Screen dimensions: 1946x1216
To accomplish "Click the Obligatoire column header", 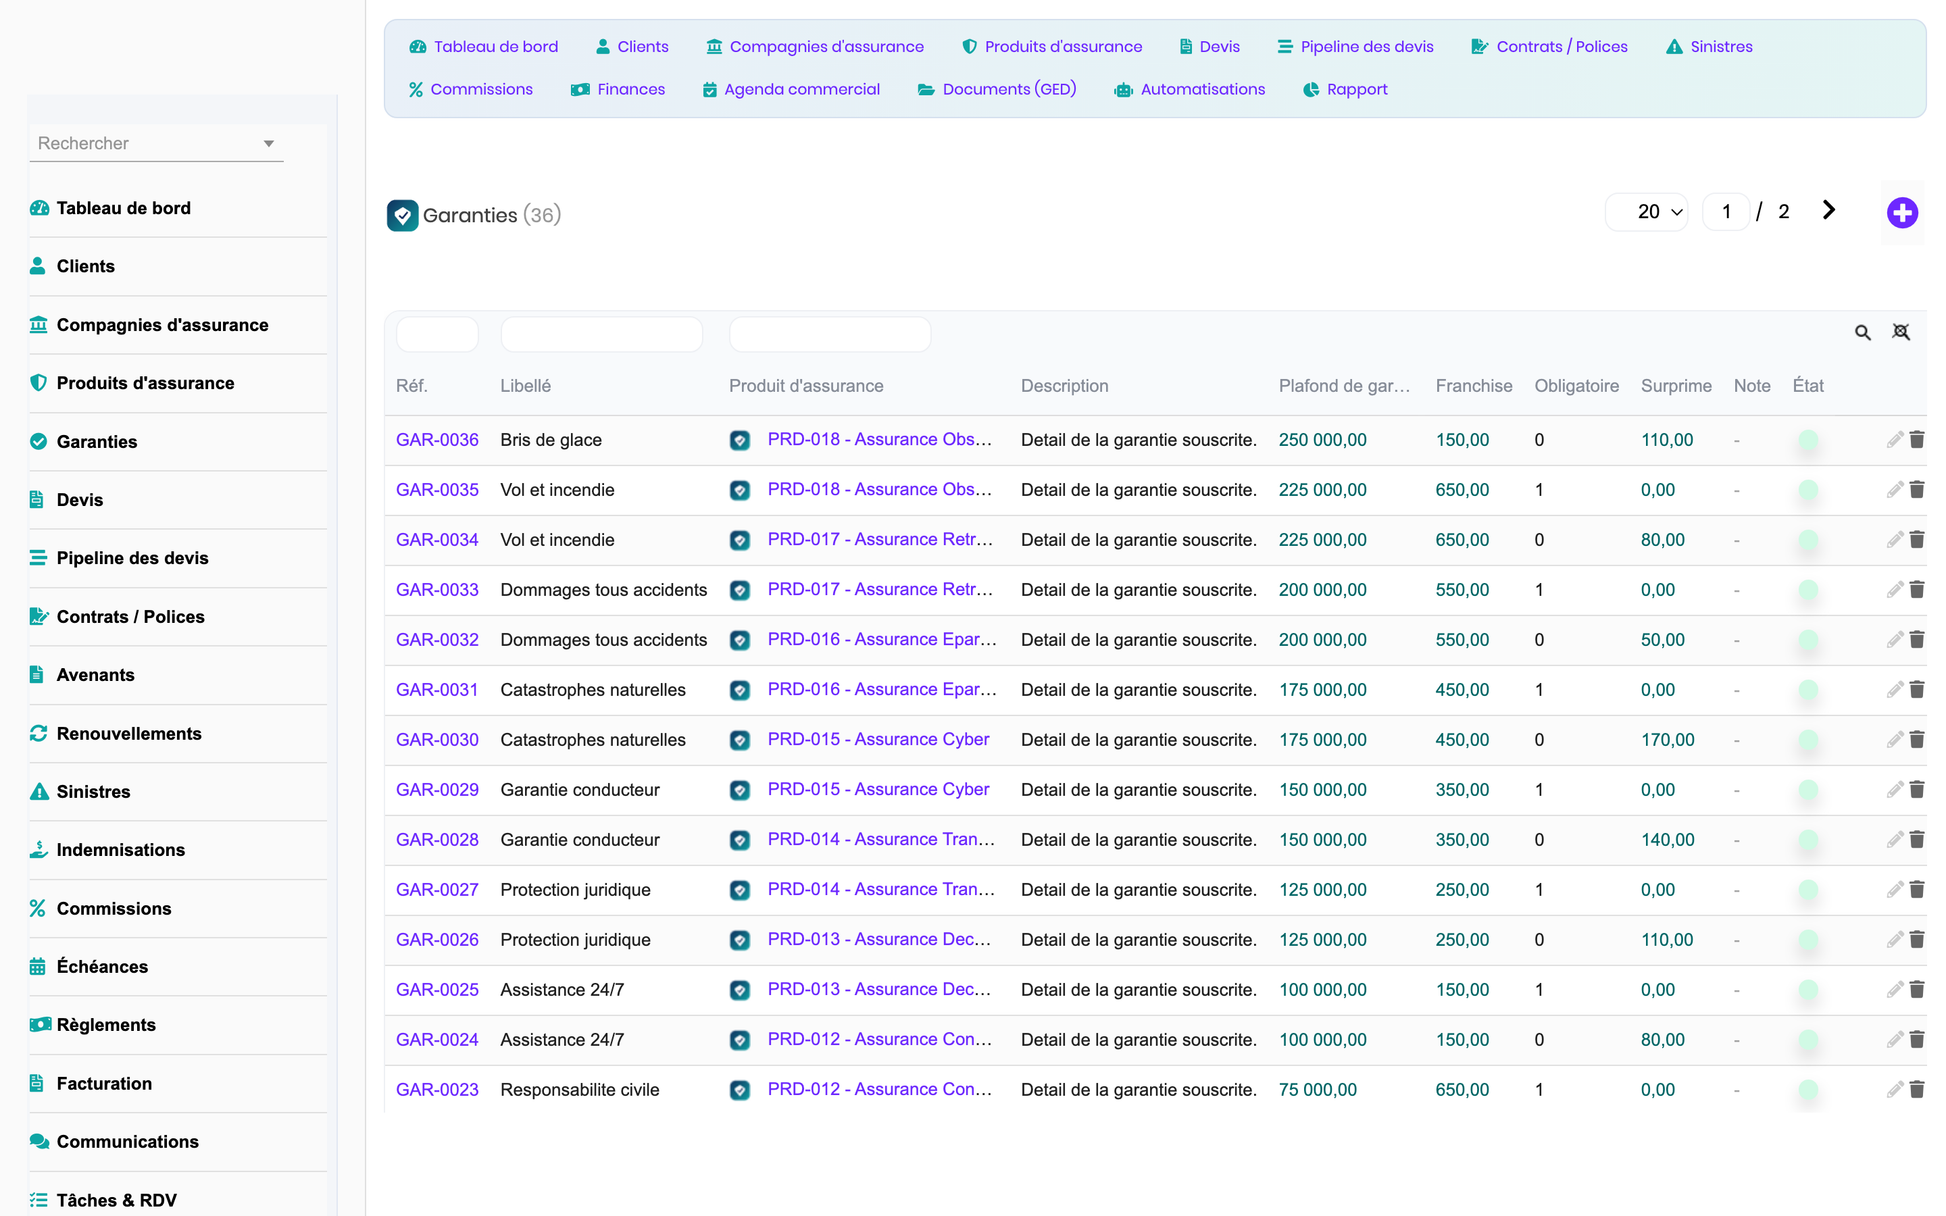I will 1576,386.
